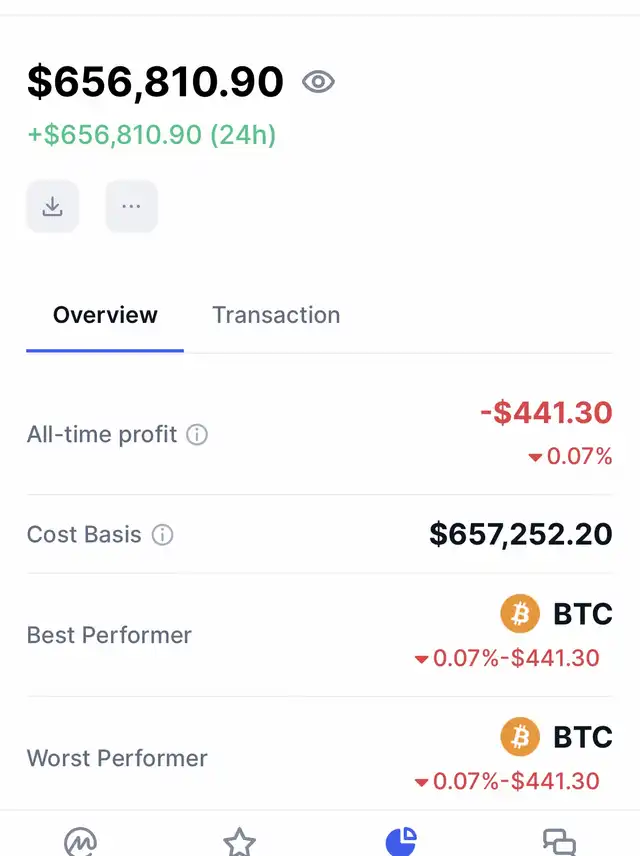The image size is (640, 856).
Task: Open the CoinMarketCap markets icon in bottom bar
Action: tap(80, 842)
